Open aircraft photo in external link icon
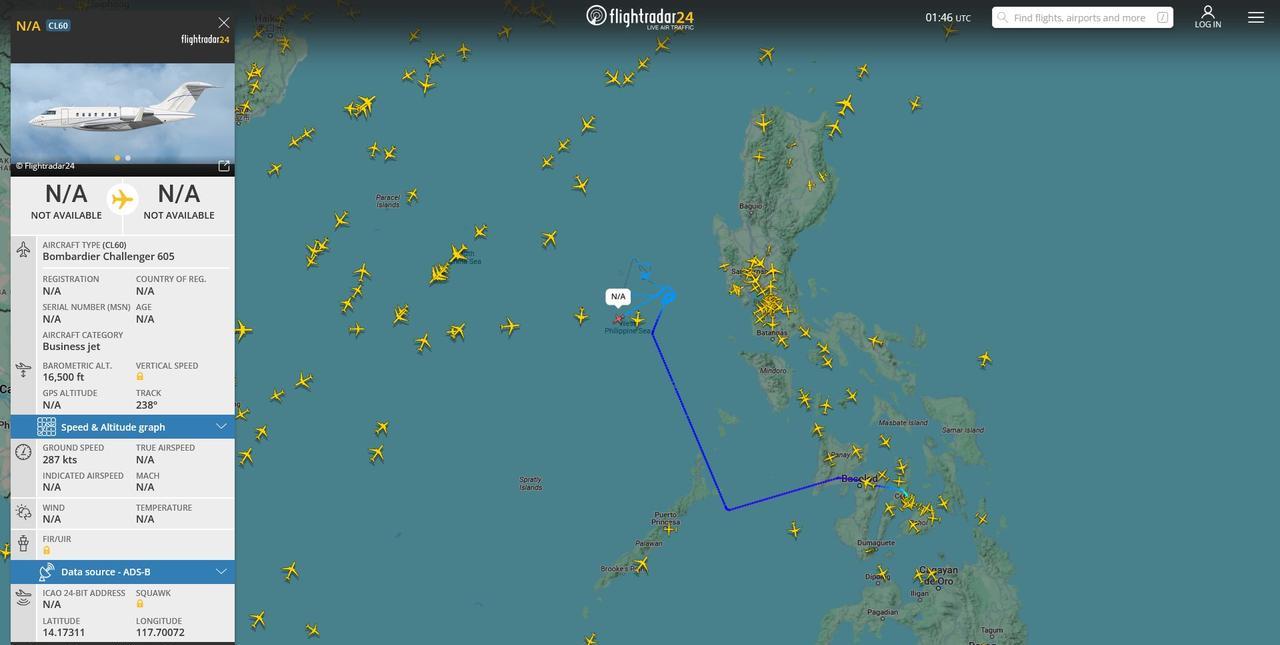 coord(224,166)
